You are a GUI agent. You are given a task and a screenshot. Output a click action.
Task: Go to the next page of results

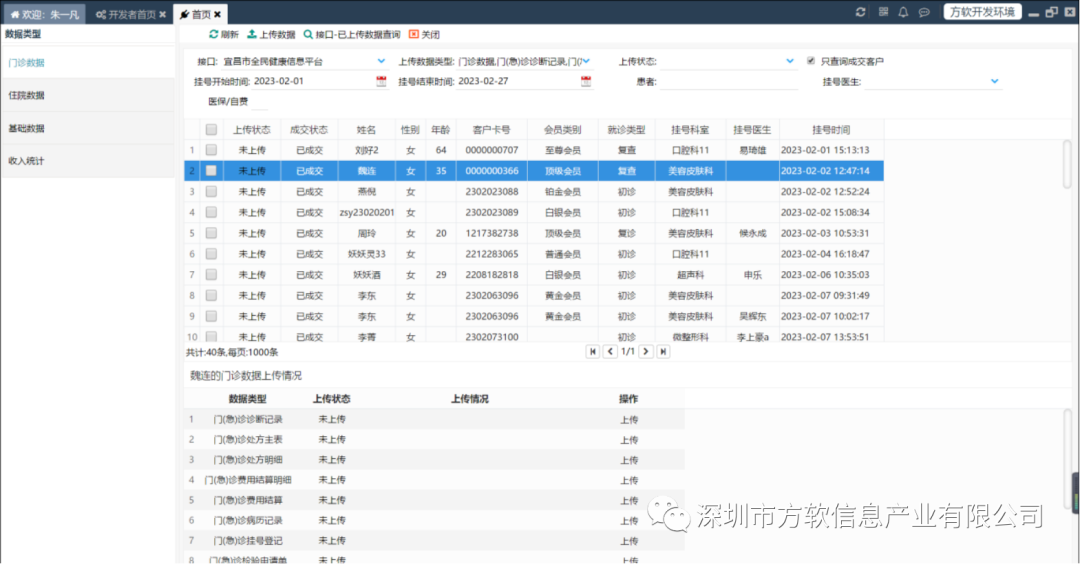tap(646, 351)
